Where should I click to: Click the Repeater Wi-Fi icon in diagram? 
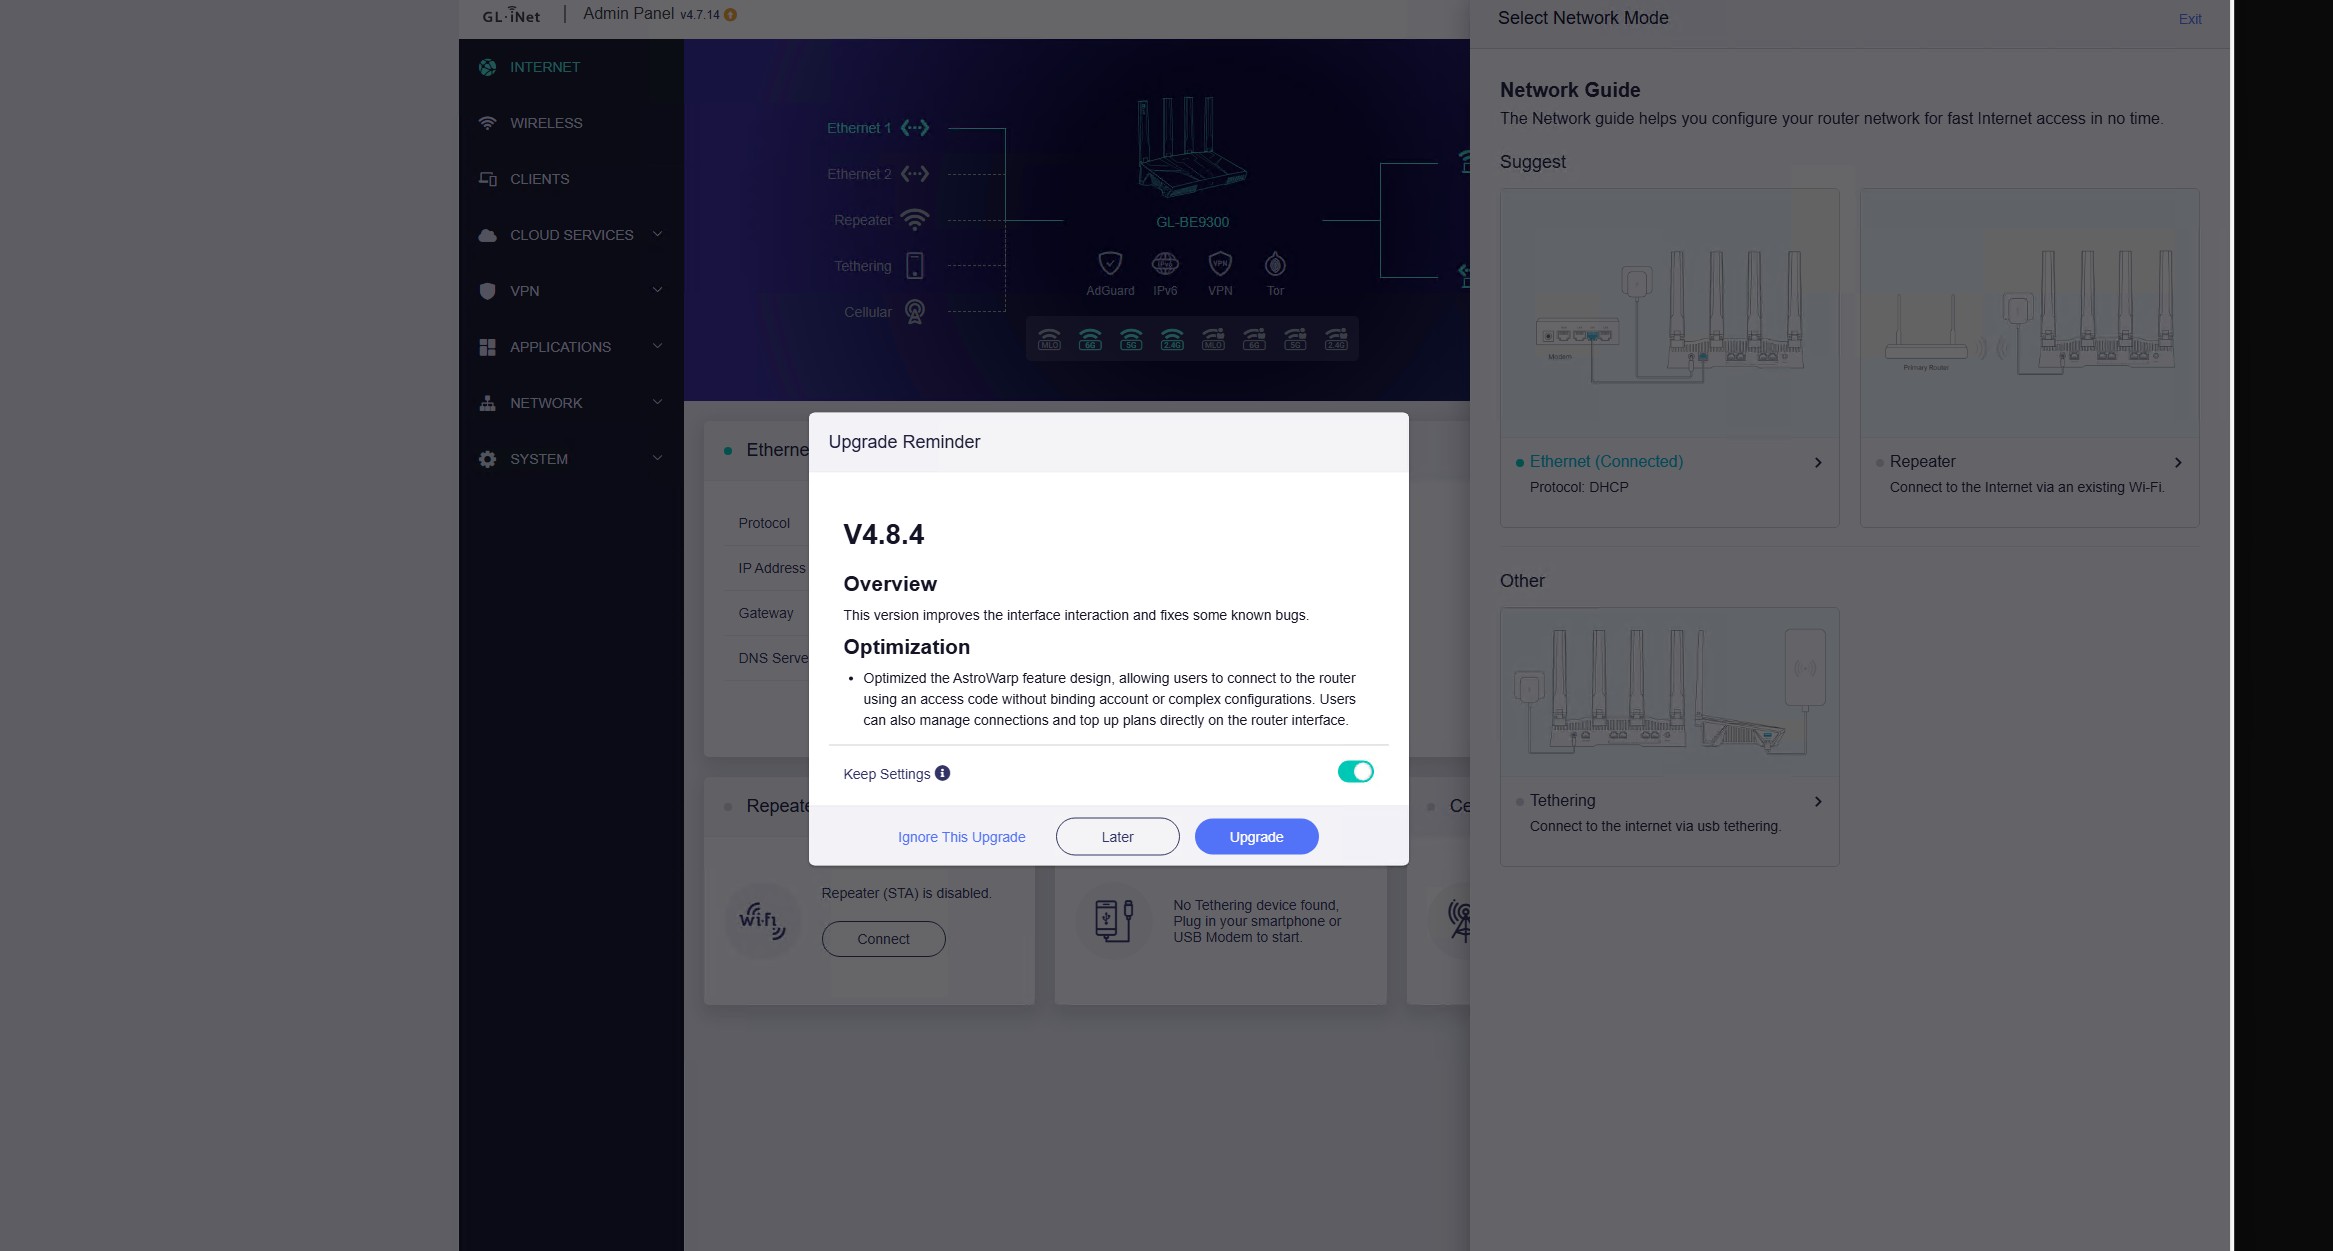[914, 220]
